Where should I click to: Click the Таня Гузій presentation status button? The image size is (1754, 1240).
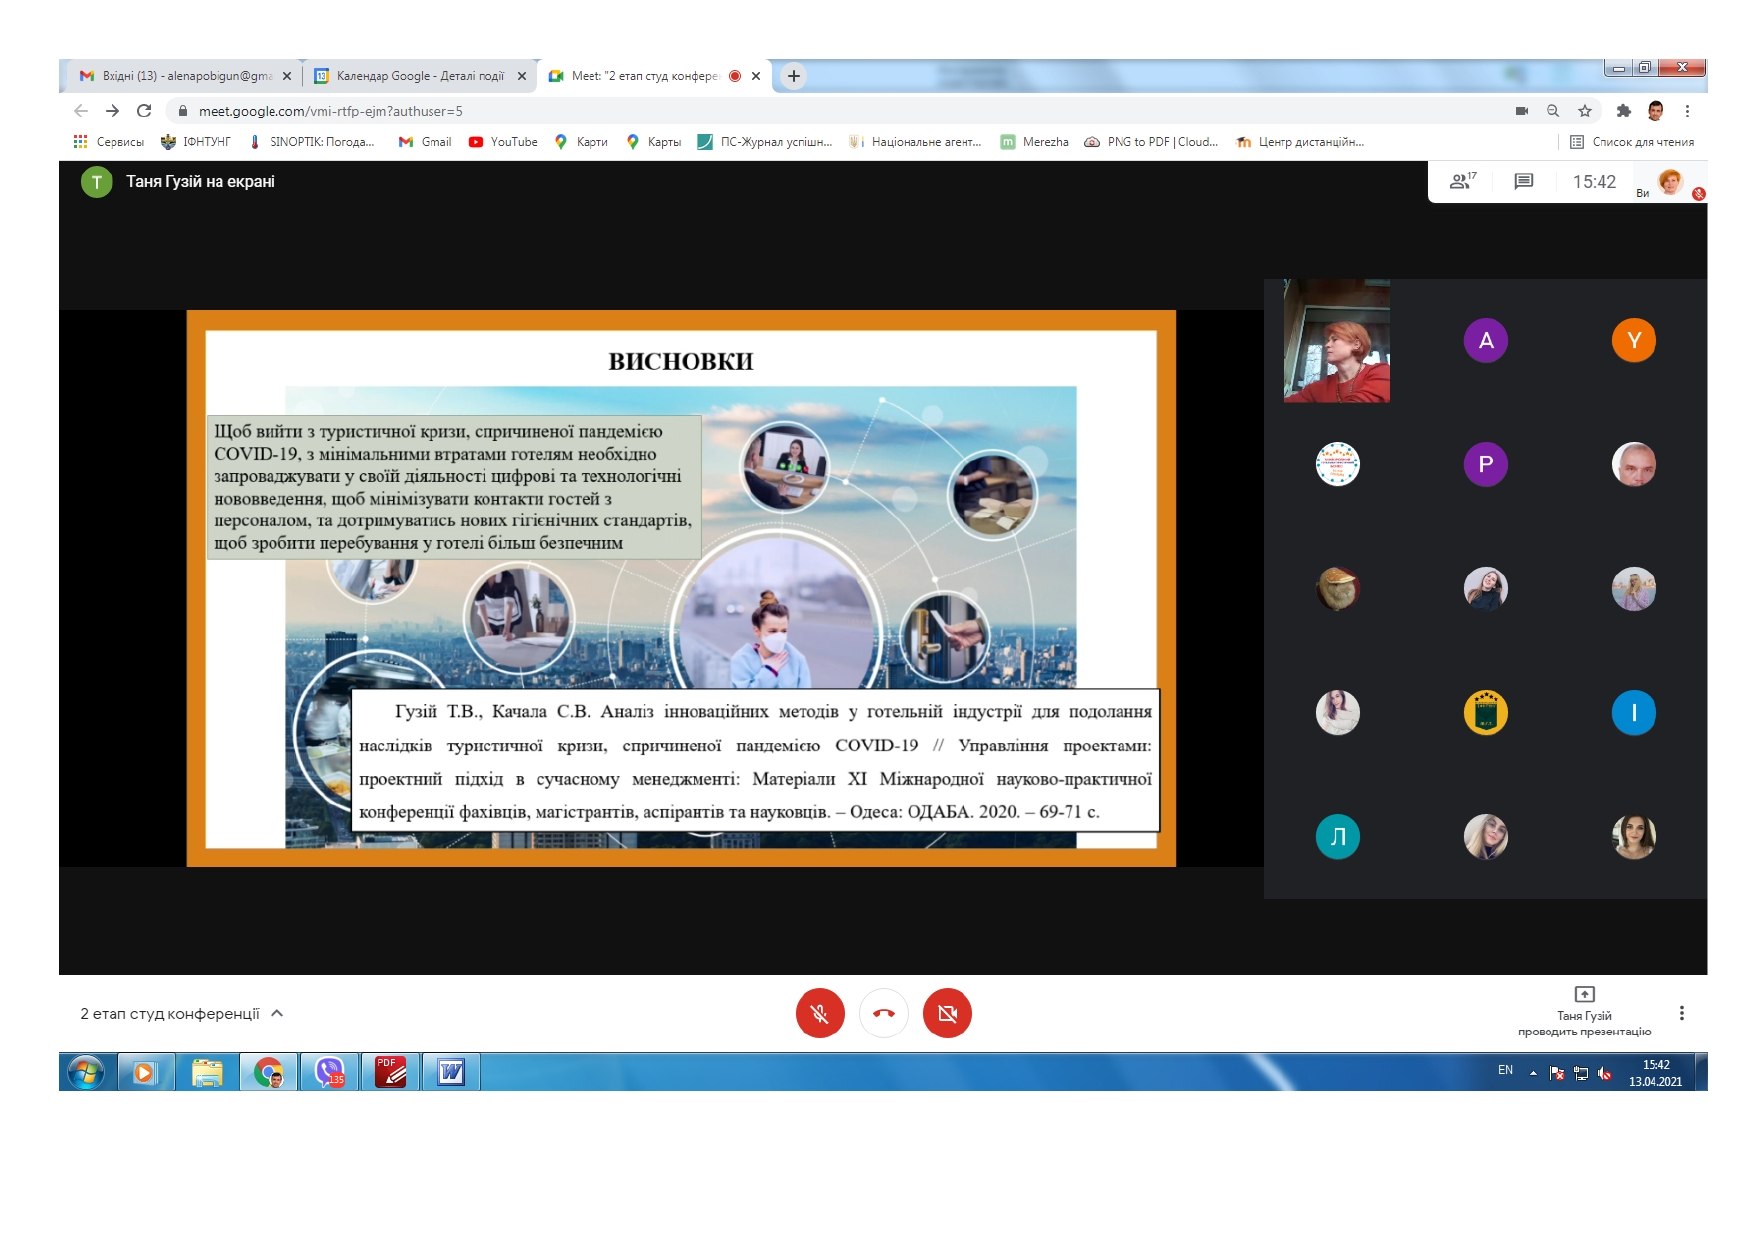(x=1584, y=1011)
